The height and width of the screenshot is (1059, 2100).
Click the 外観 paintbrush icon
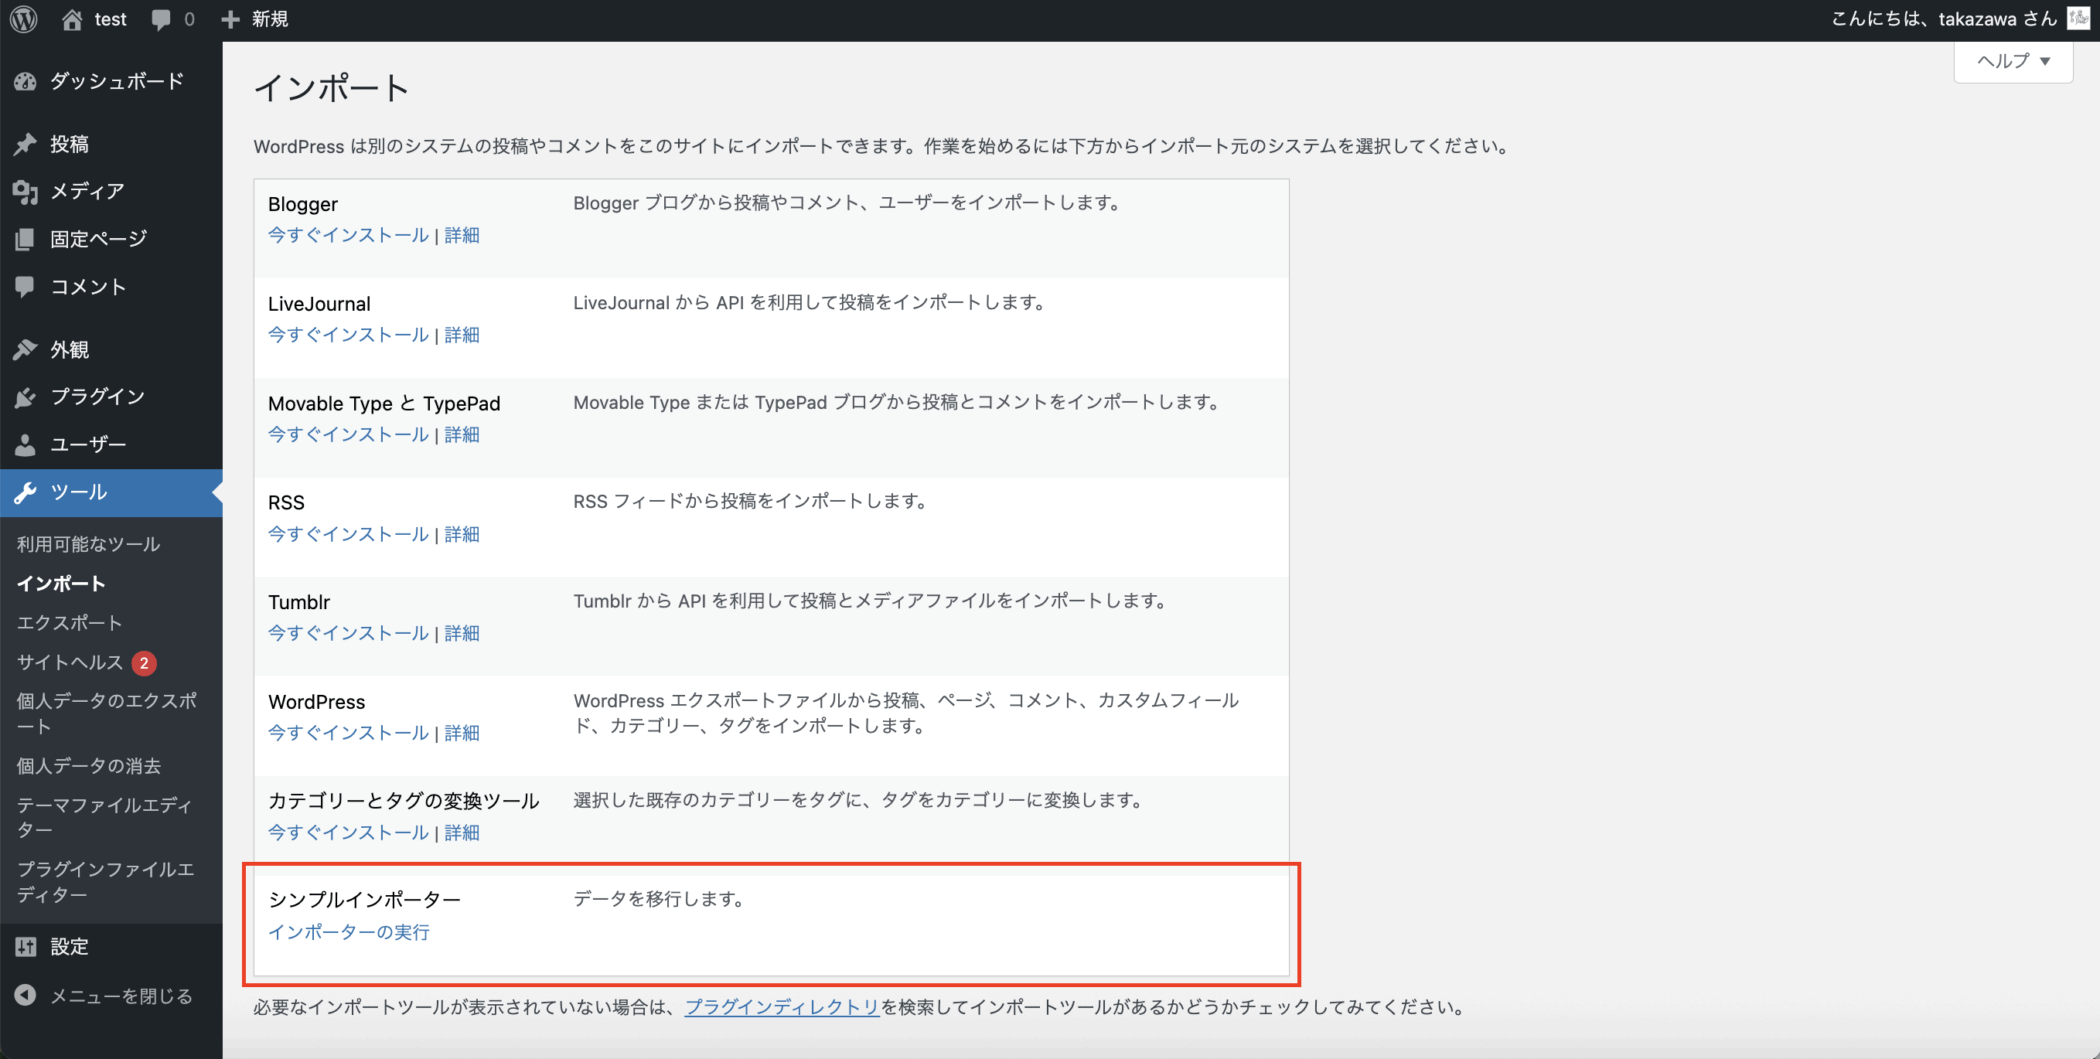26,349
